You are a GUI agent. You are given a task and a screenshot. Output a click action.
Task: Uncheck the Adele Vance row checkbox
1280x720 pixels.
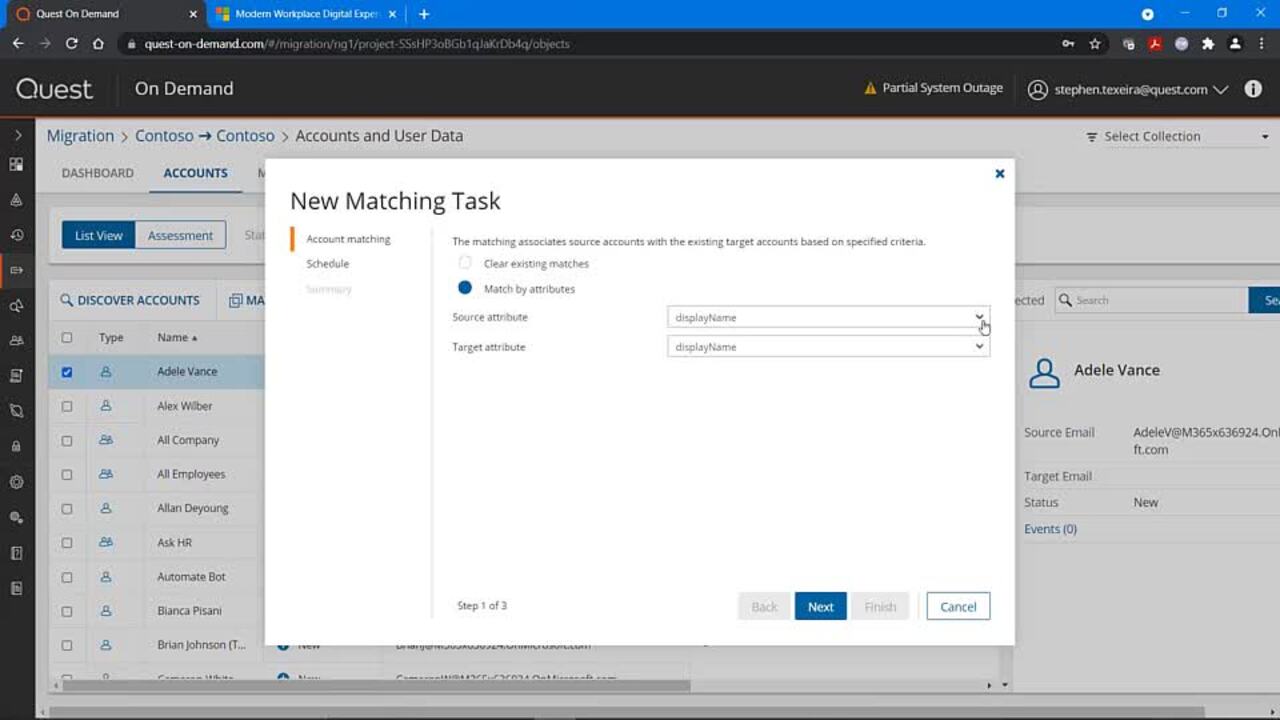click(x=67, y=371)
